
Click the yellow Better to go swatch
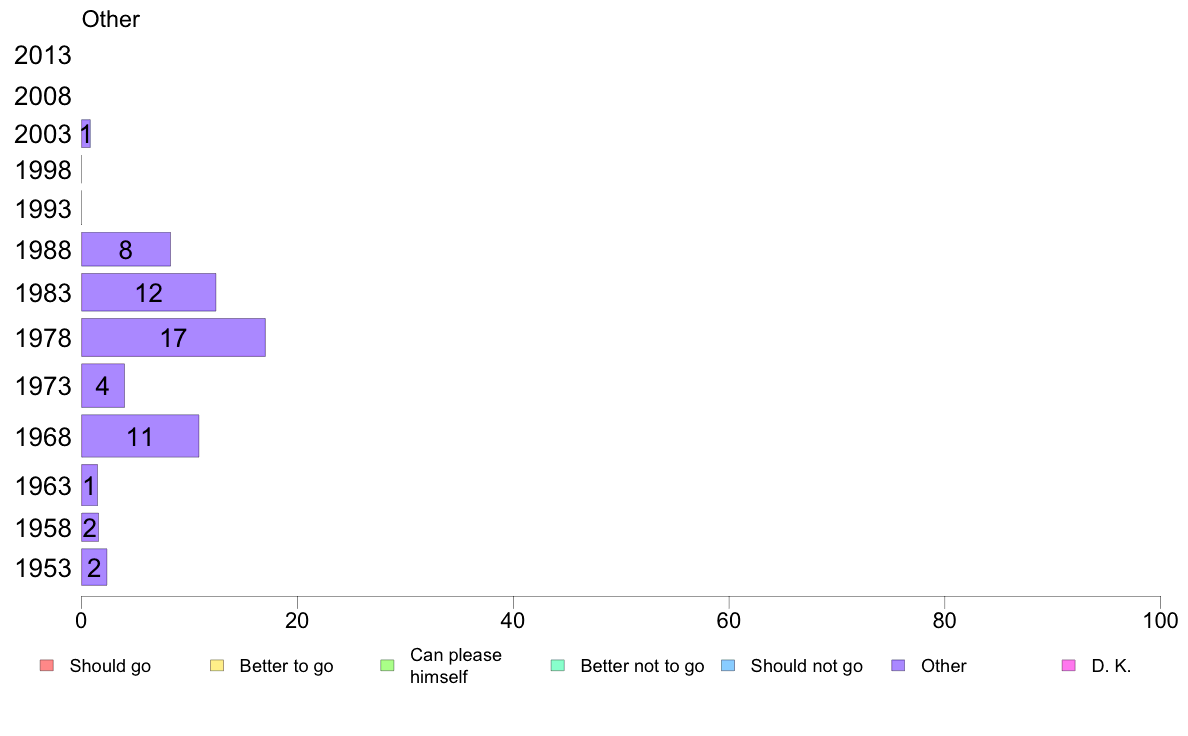click(x=217, y=666)
